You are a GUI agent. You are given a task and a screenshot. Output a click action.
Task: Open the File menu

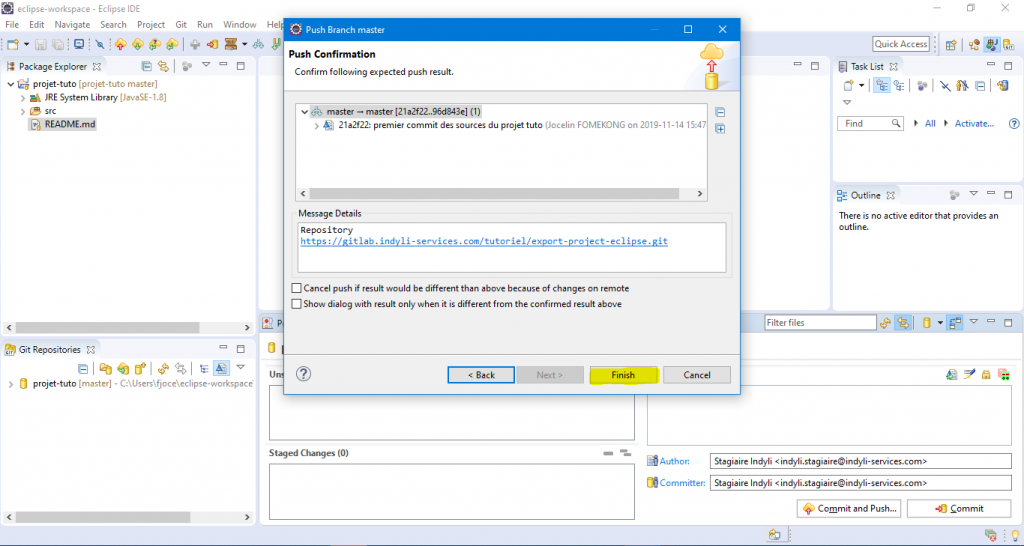(12, 24)
